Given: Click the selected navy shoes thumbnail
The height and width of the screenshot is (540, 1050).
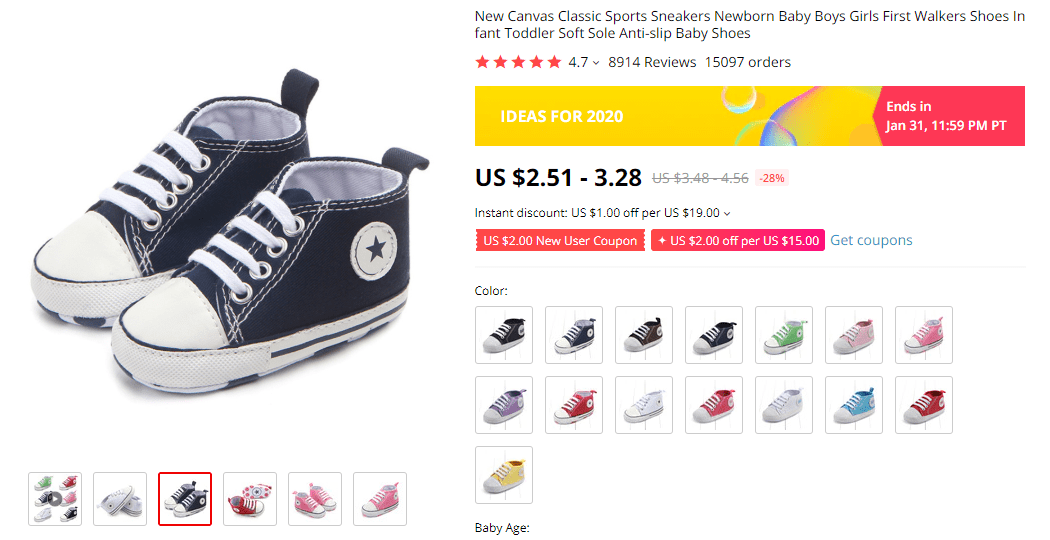Looking at the screenshot, I should point(185,498).
